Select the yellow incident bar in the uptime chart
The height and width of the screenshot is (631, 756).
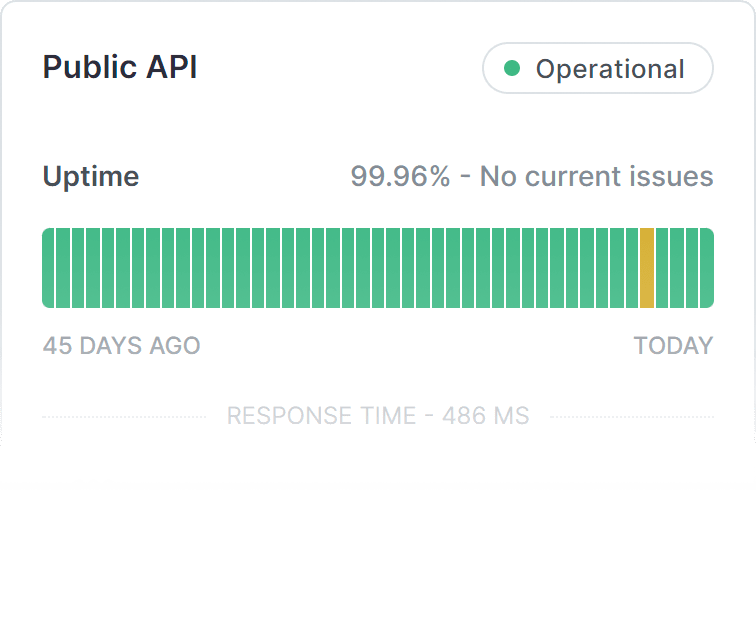[x=647, y=268]
